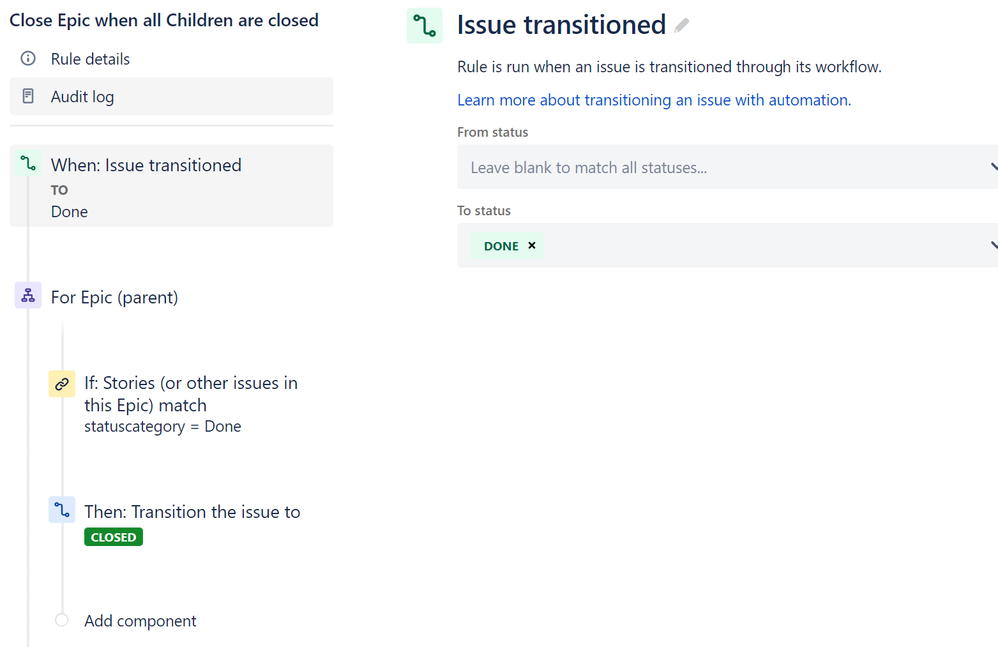Open the Audit log section
The image size is (998, 647).
pyautogui.click(x=84, y=95)
